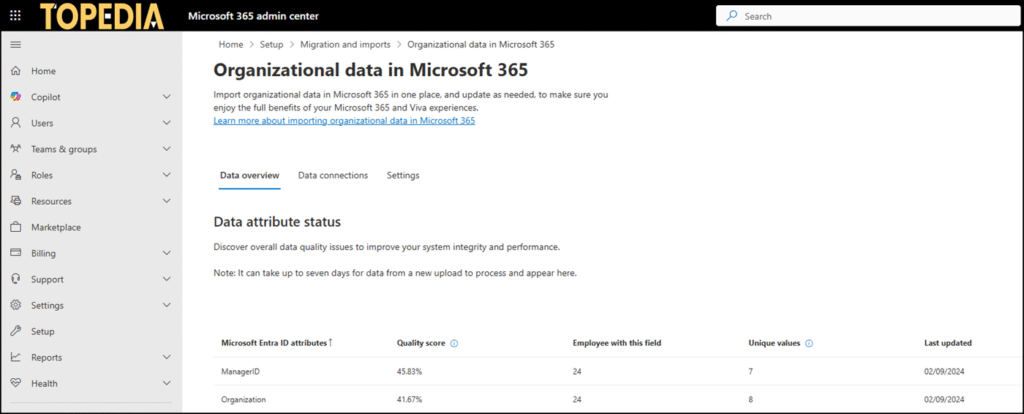Click unique values 8 in Organization row

pyautogui.click(x=750, y=399)
